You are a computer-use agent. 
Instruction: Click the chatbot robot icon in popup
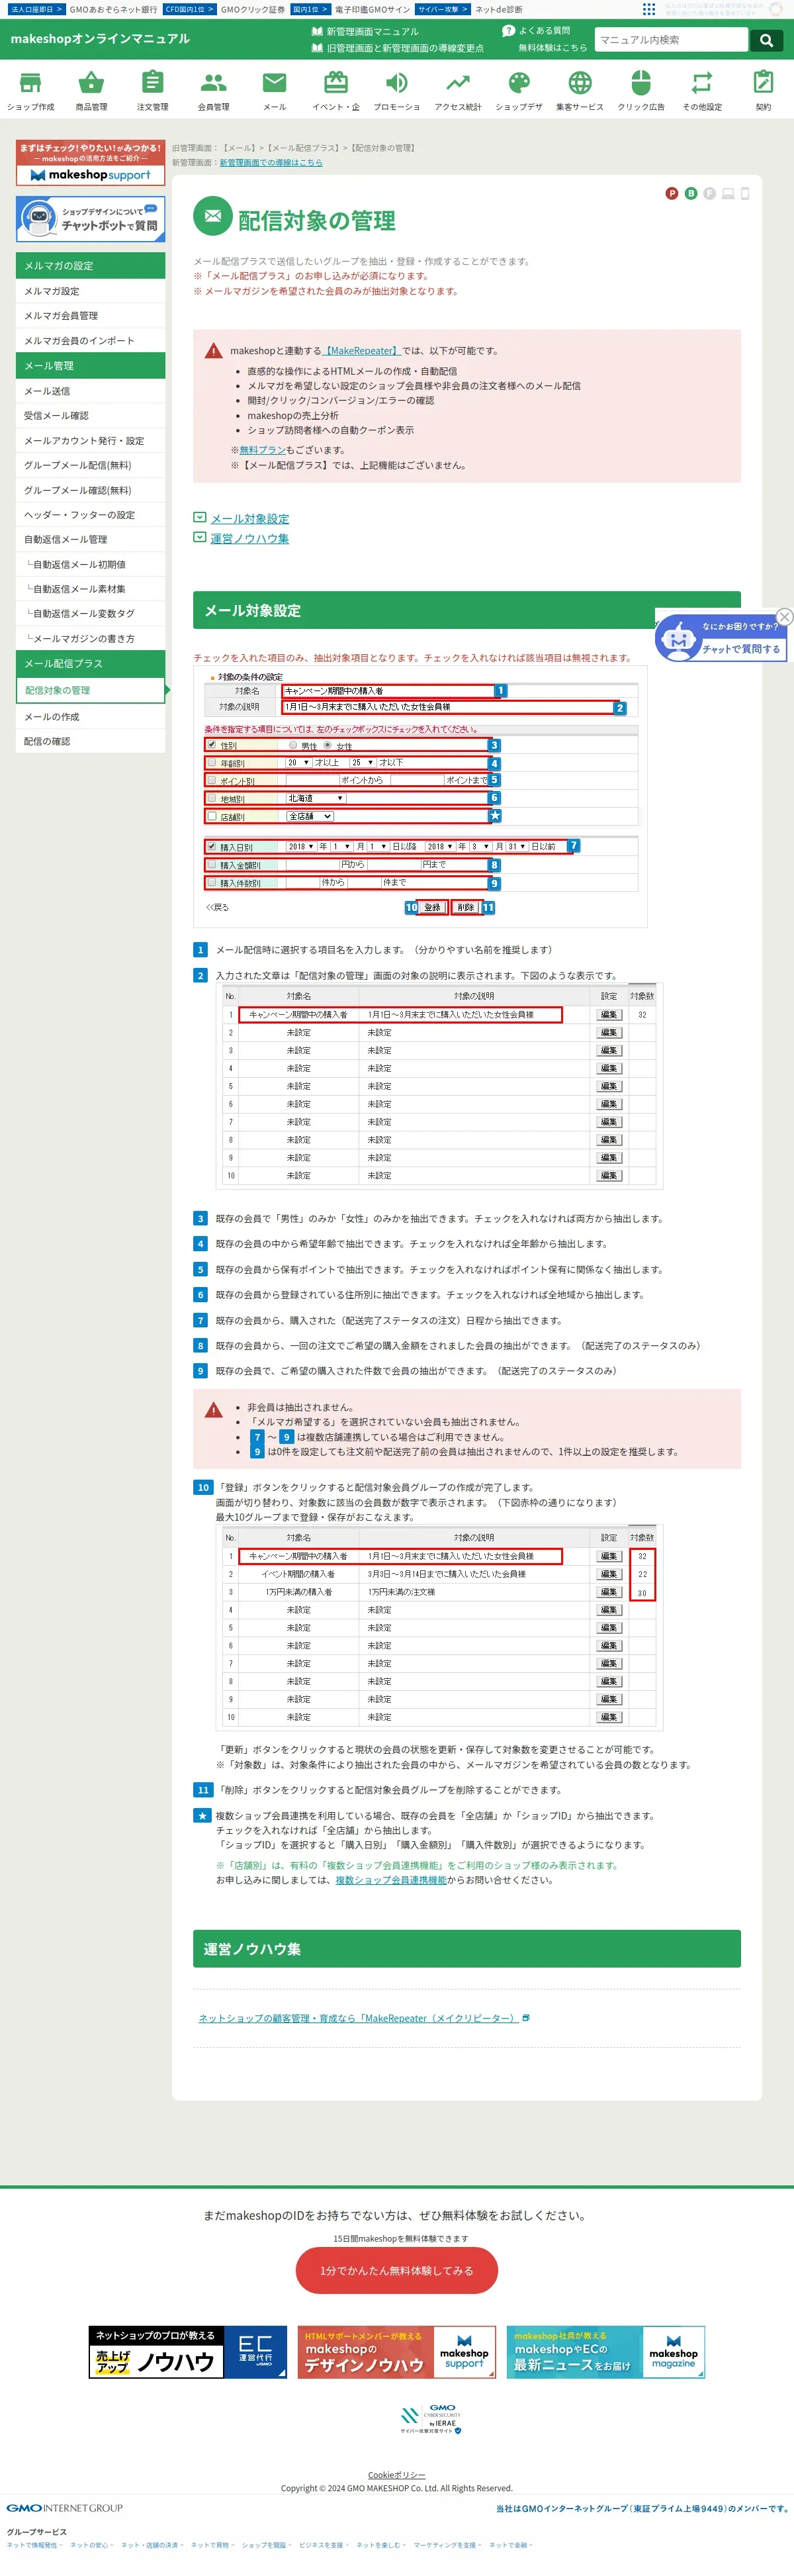(x=678, y=637)
